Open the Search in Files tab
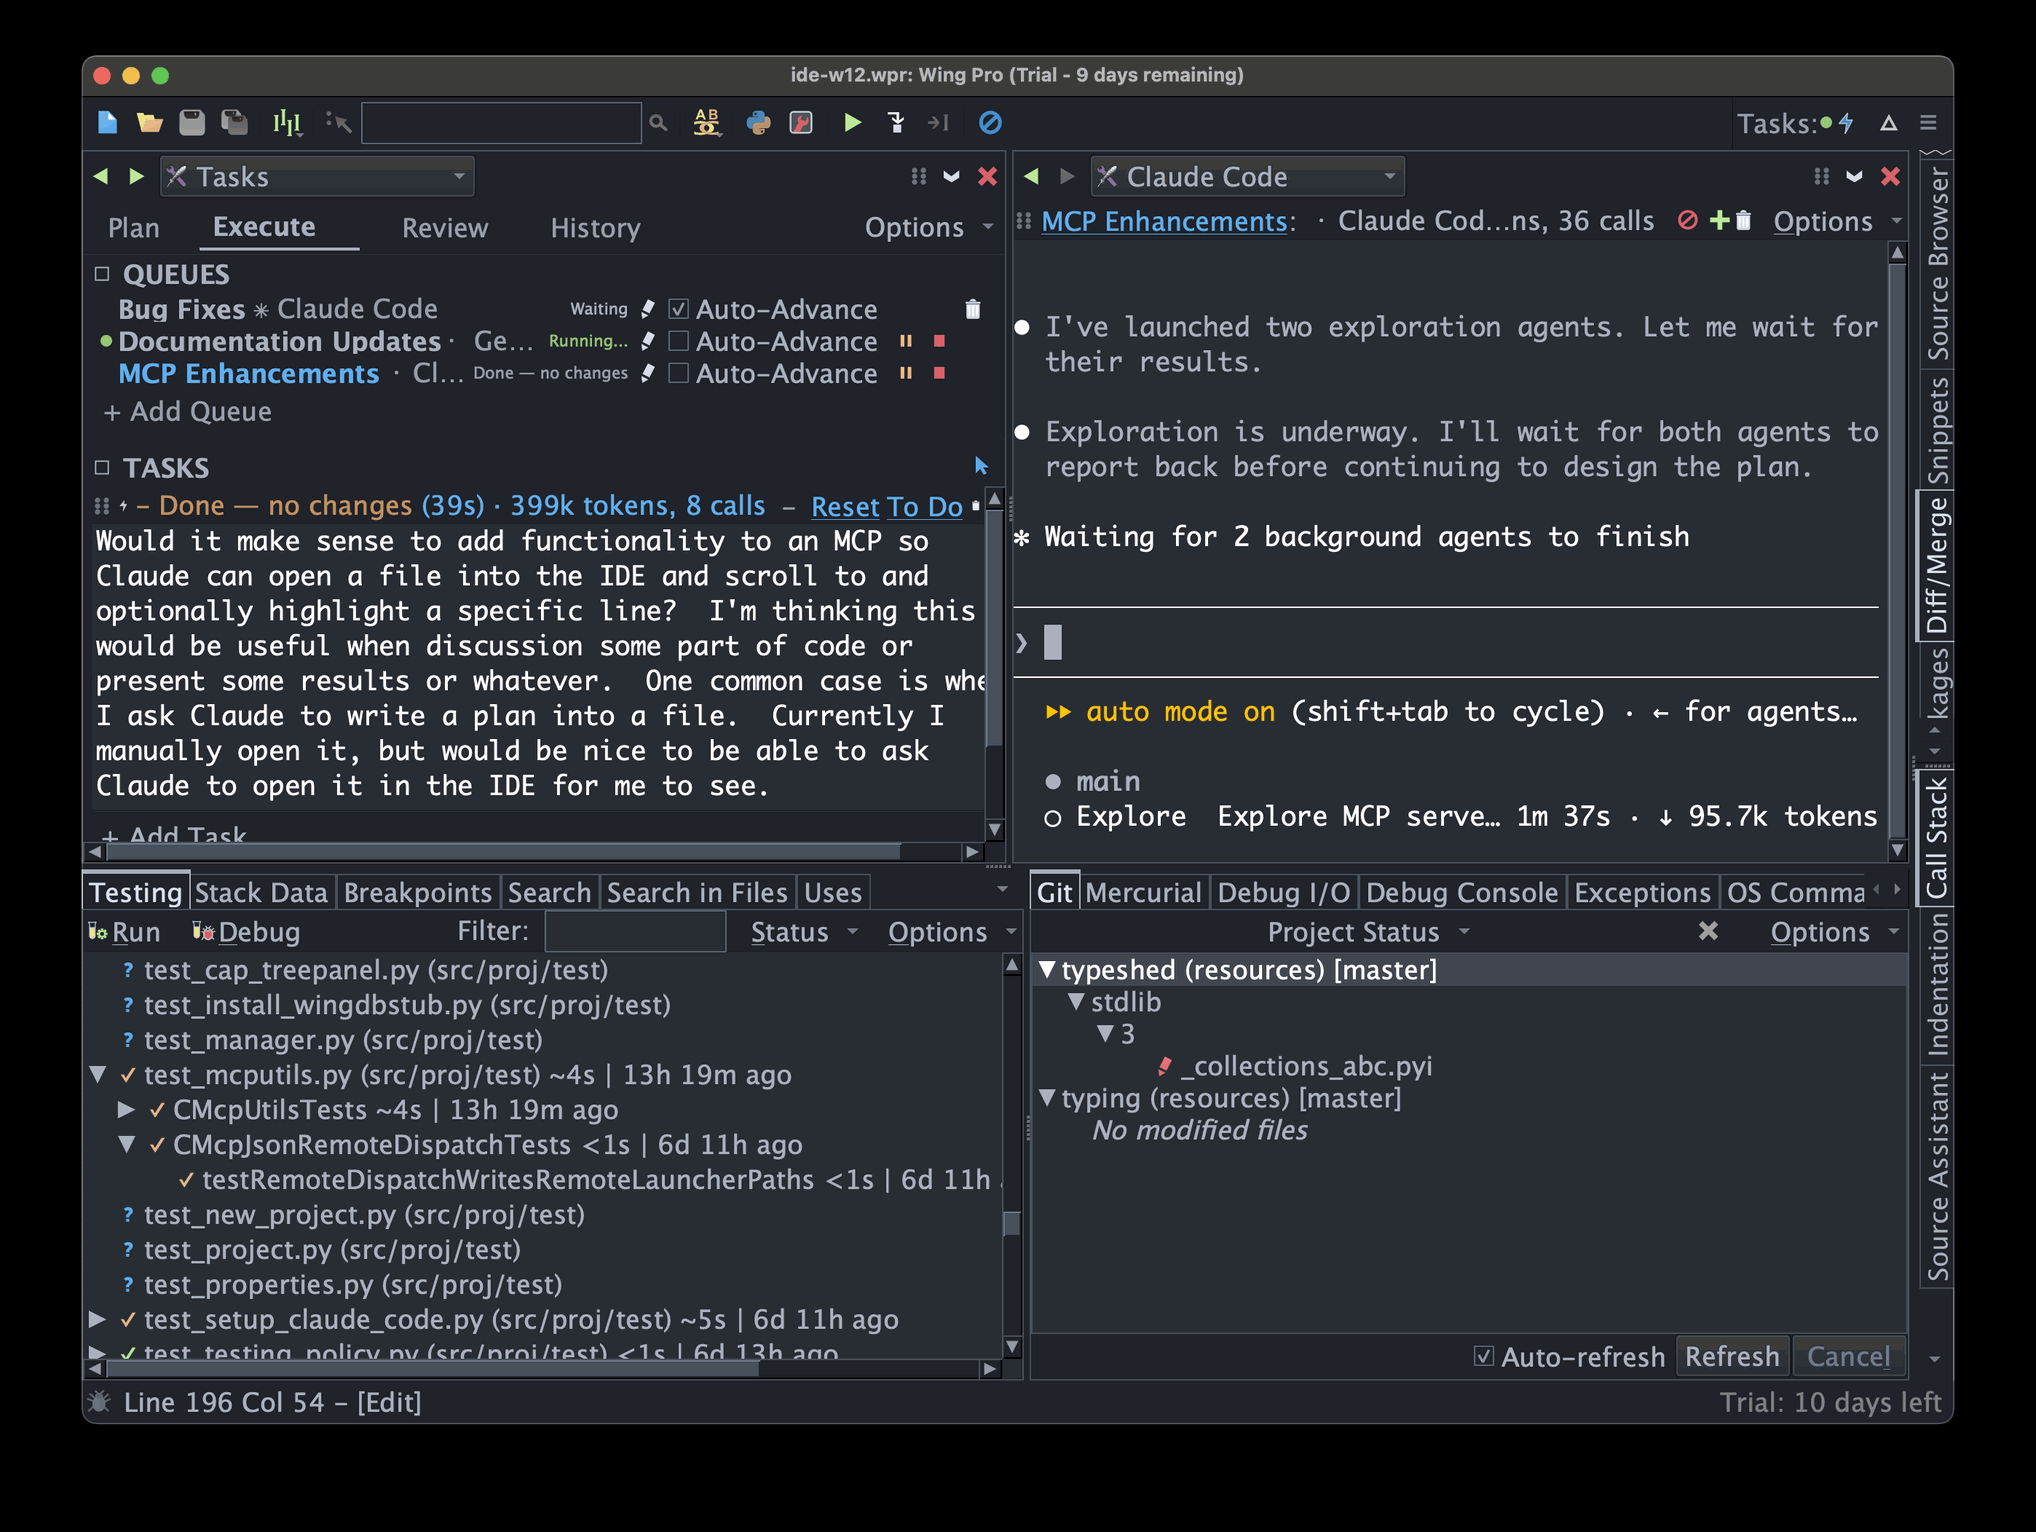This screenshot has width=2036, height=1532. click(x=697, y=892)
